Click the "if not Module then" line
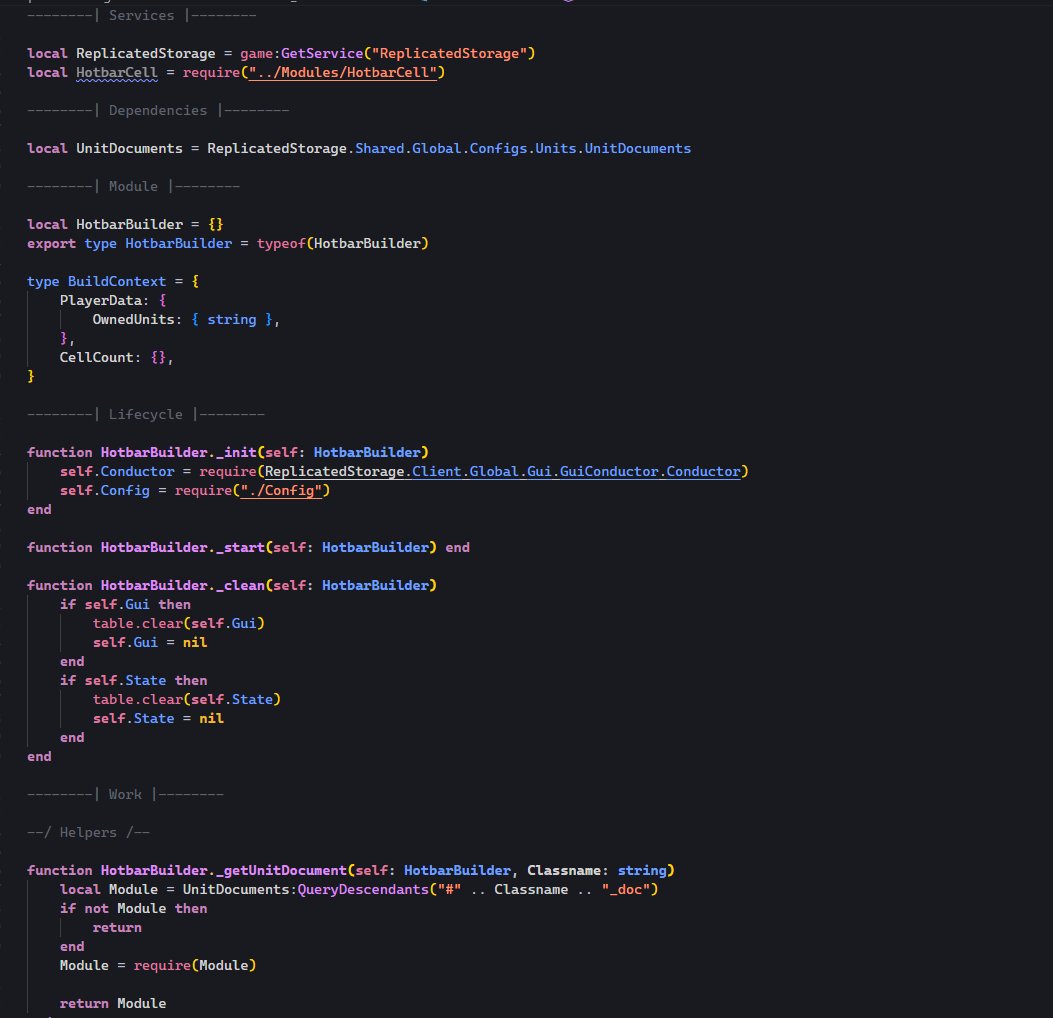1053x1018 pixels. tap(133, 909)
